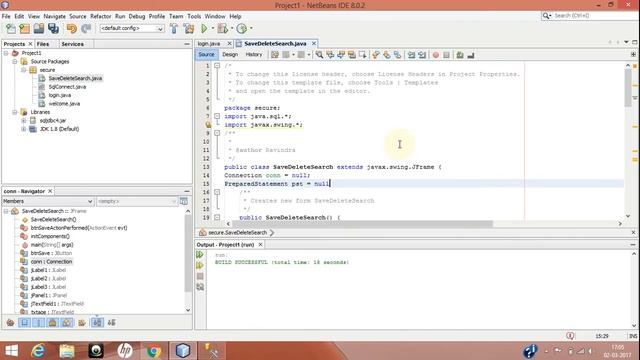This screenshot has height=360, width=640.
Task: Click the Shift Line Right editor icon
Action: 422,55
